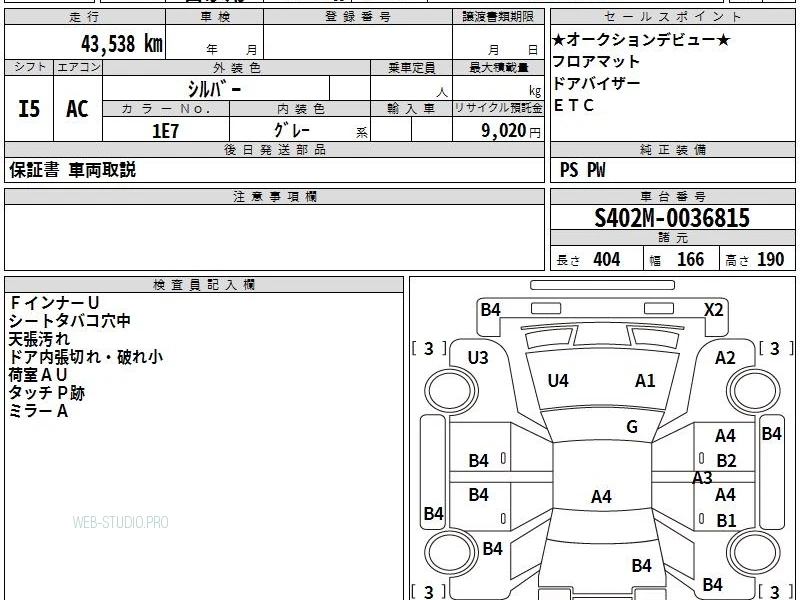
Task: Click the 天張汚れ note
Action: [x=39, y=339]
